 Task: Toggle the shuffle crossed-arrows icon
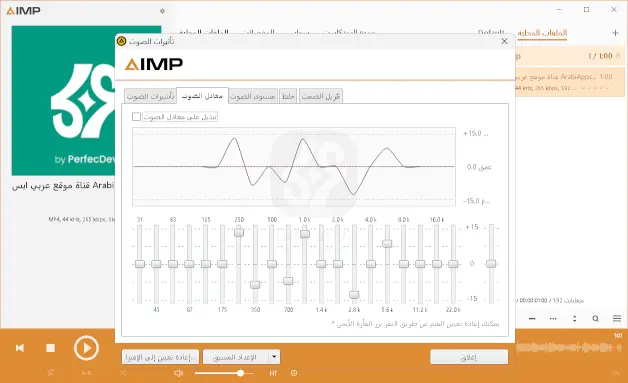tap(123, 373)
